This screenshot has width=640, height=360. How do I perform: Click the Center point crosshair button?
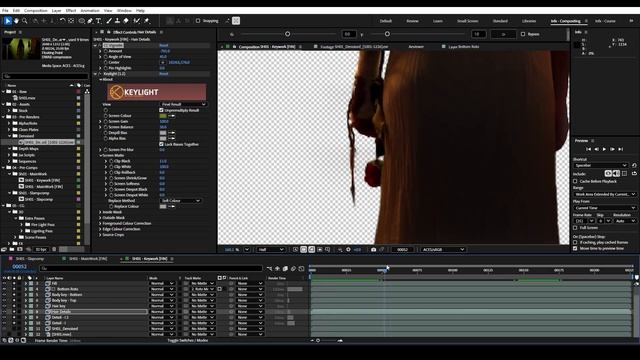pyautogui.click(x=163, y=62)
